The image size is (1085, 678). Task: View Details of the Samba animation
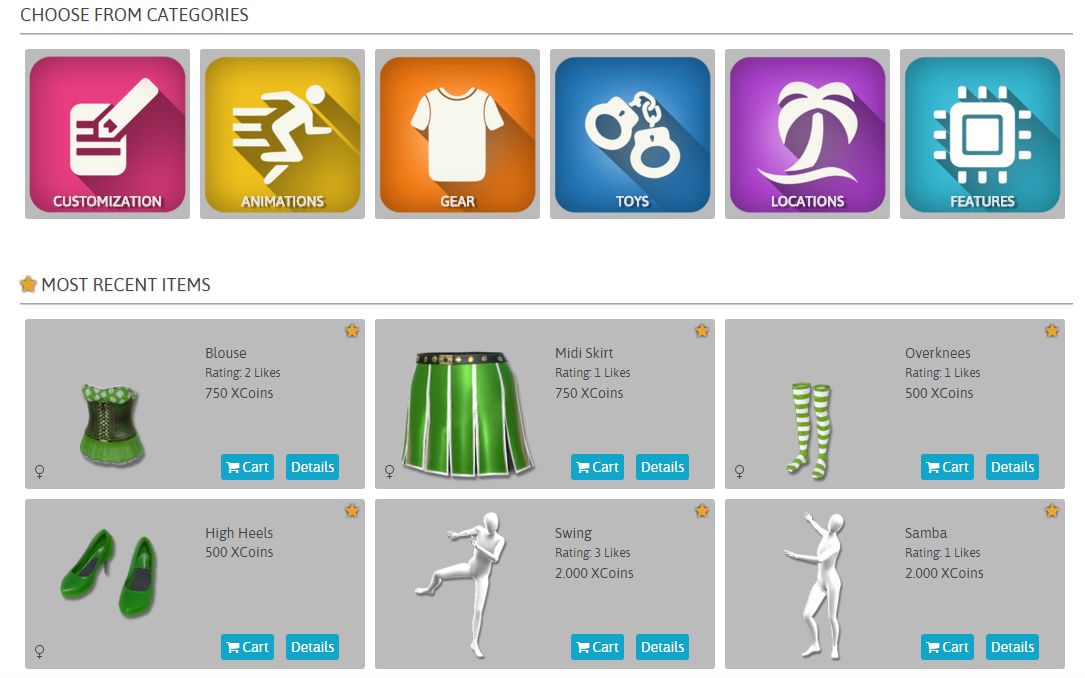coord(1012,647)
